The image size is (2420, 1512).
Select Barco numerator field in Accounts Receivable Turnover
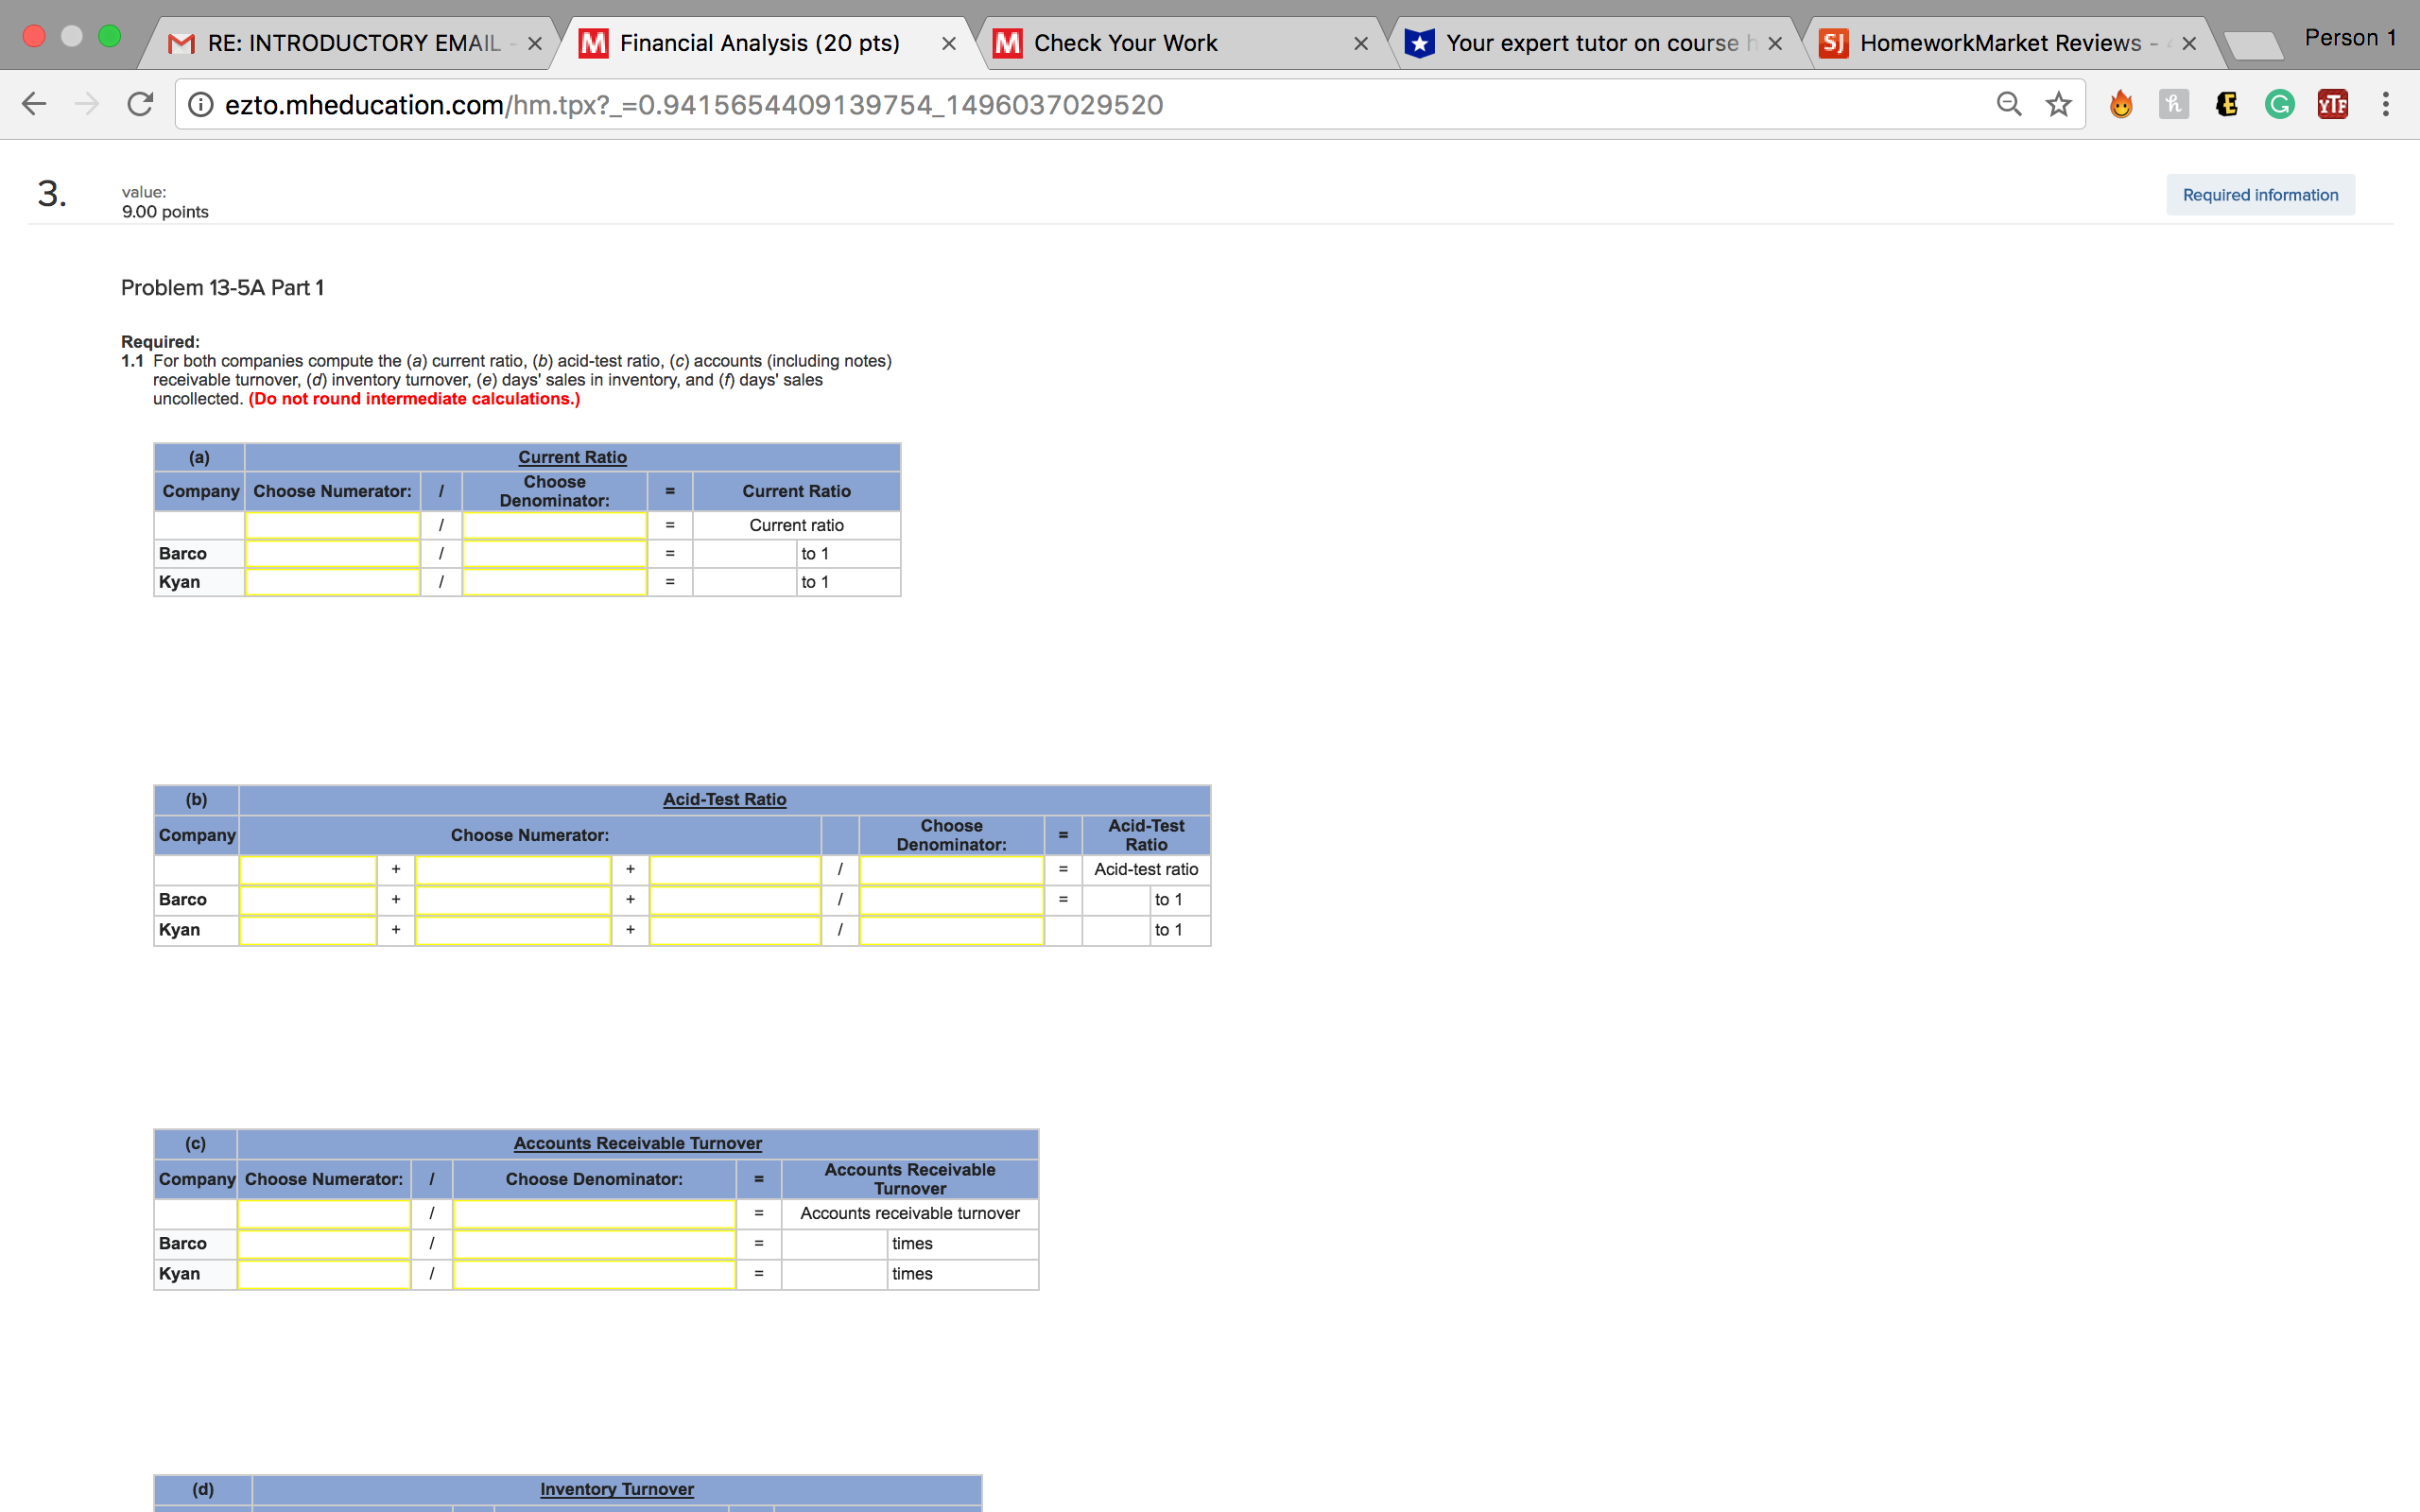click(x=323, y=1243)
